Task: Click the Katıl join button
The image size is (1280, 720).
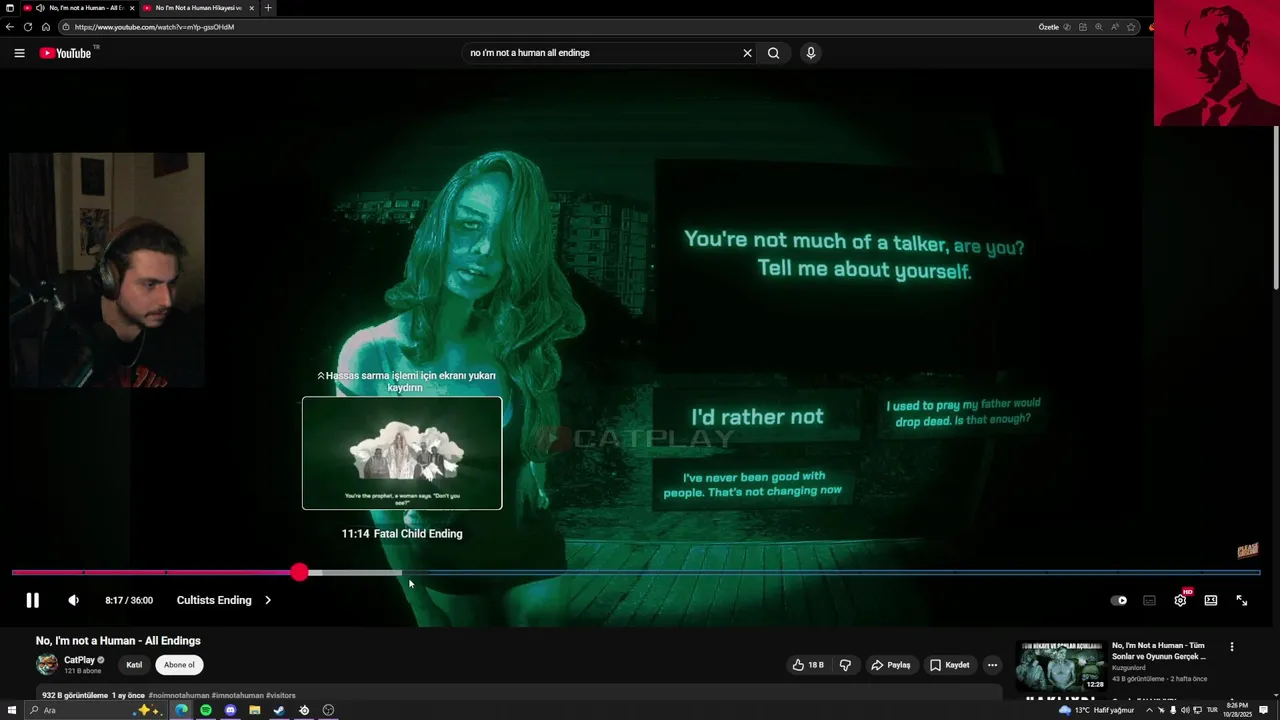Action: [134, 665]
